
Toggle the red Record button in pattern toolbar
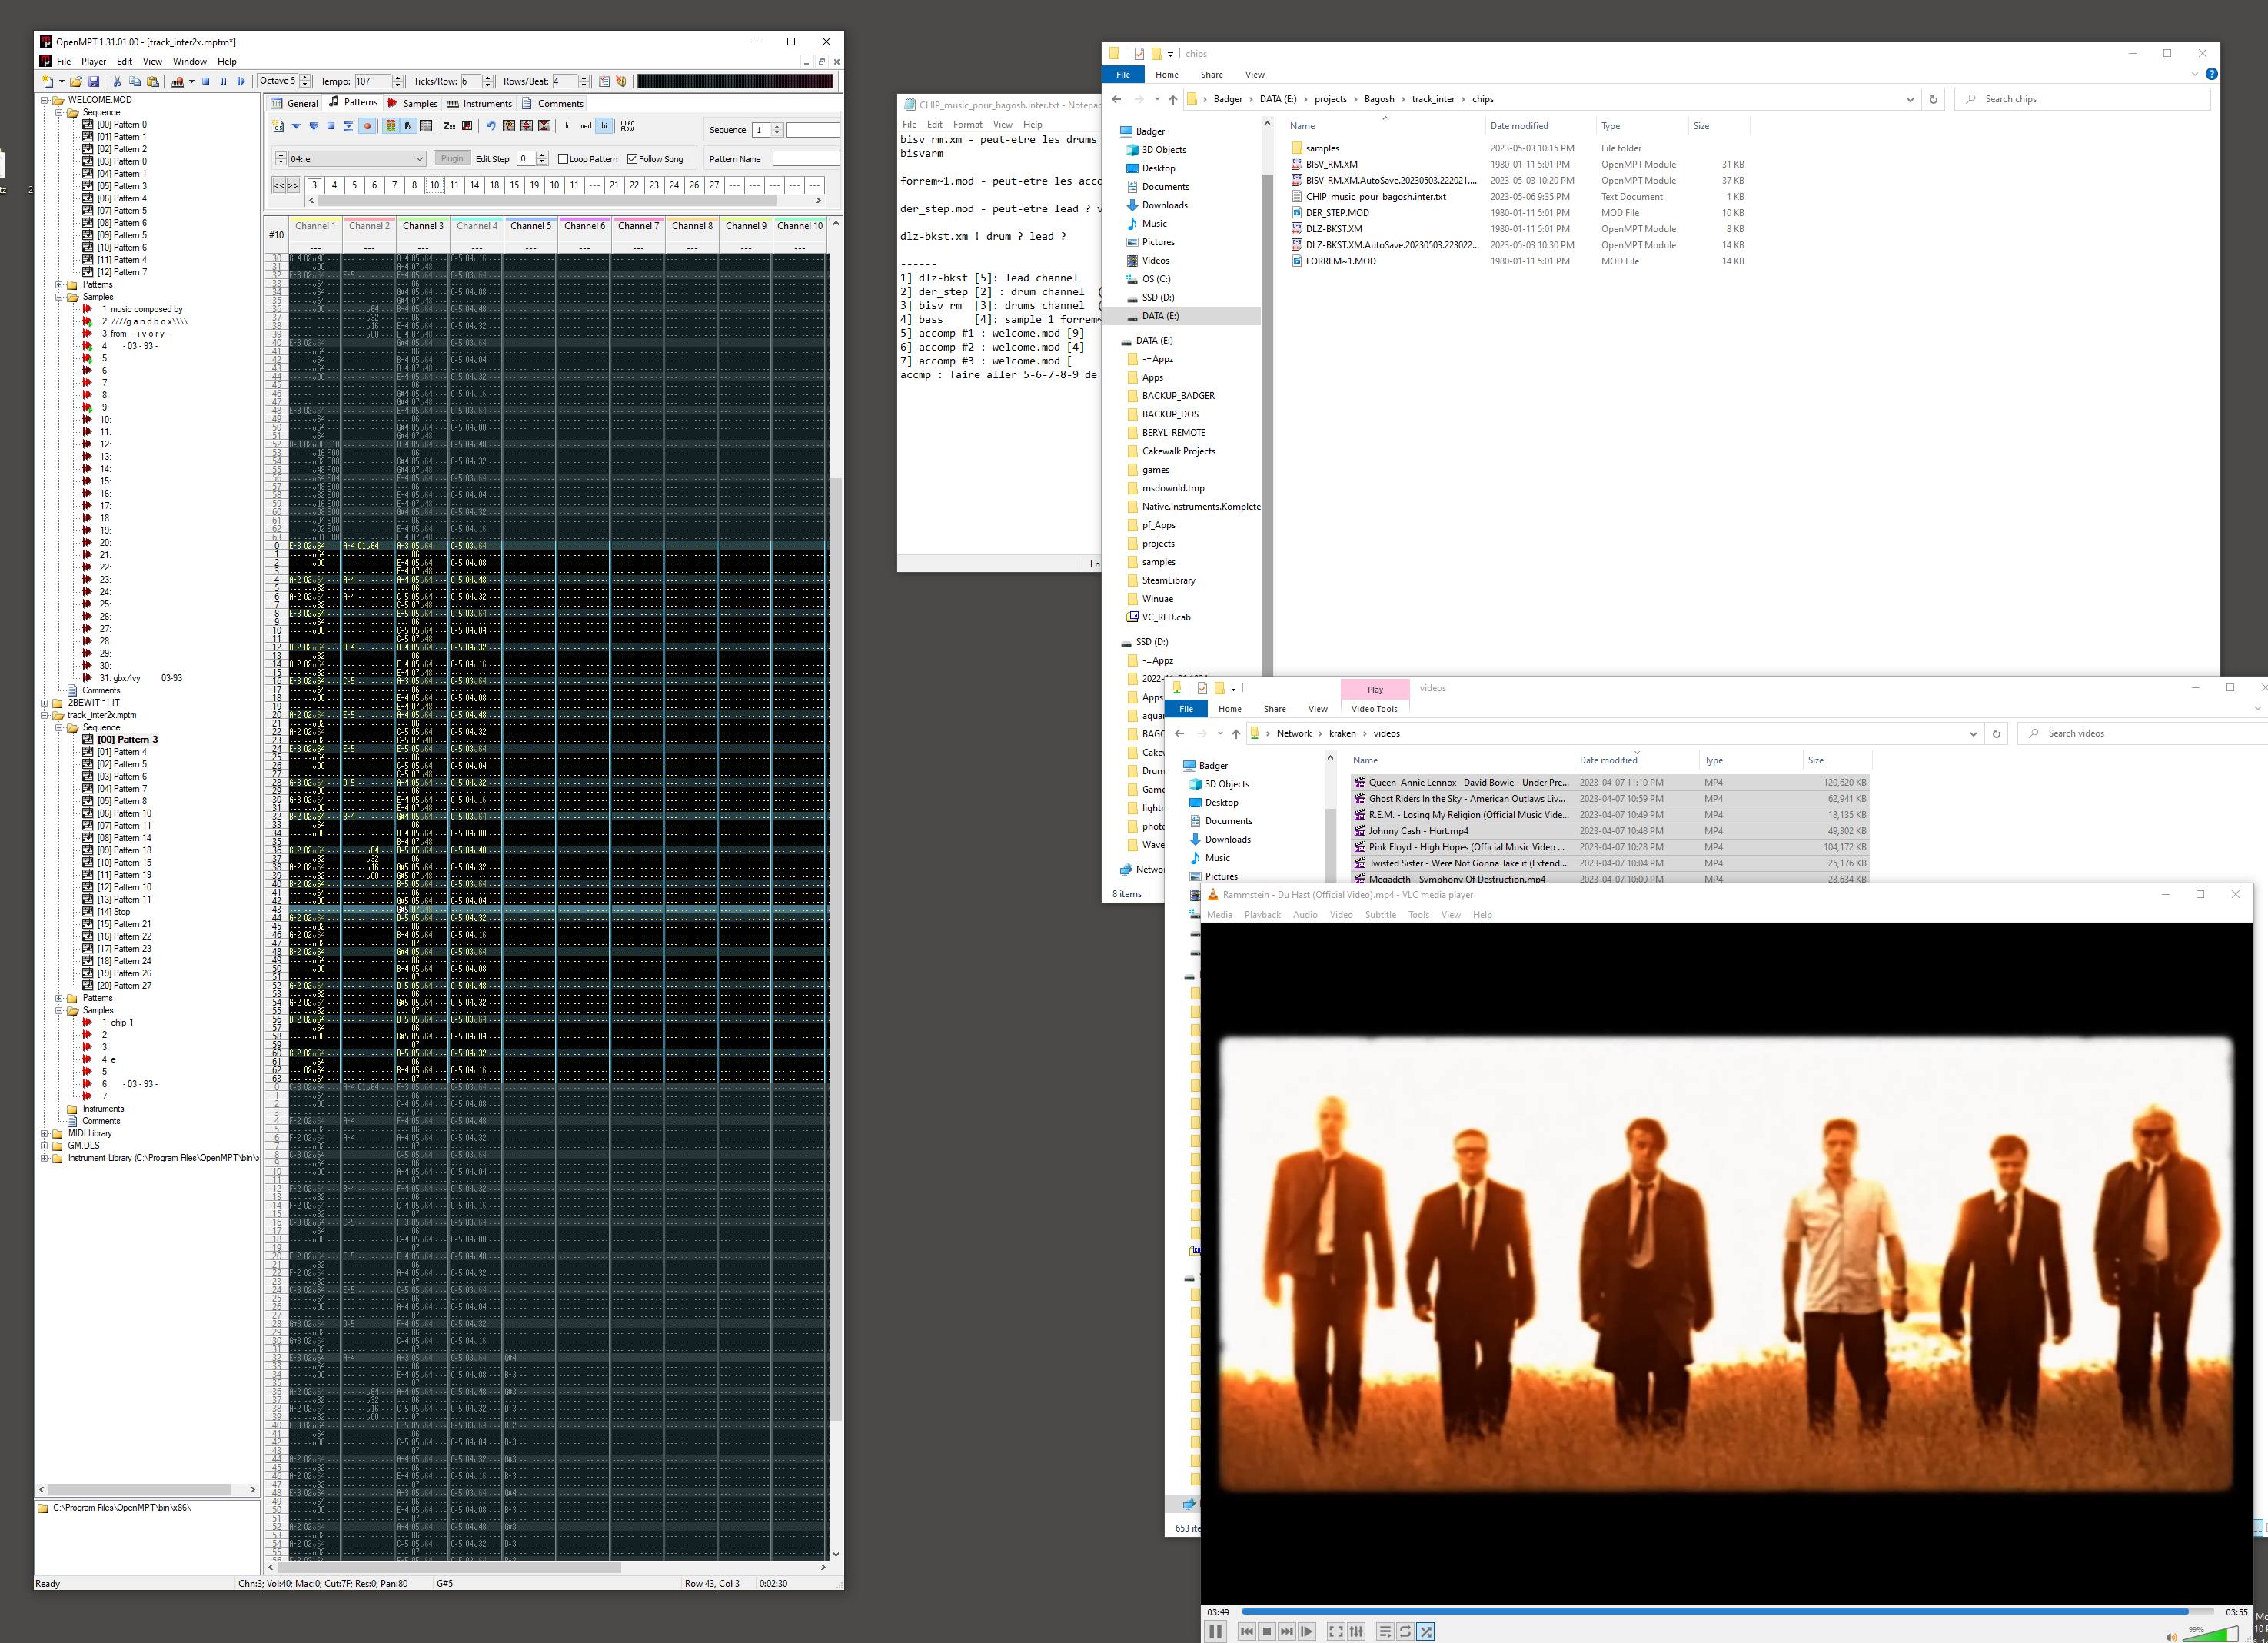(x=368, y=126)
